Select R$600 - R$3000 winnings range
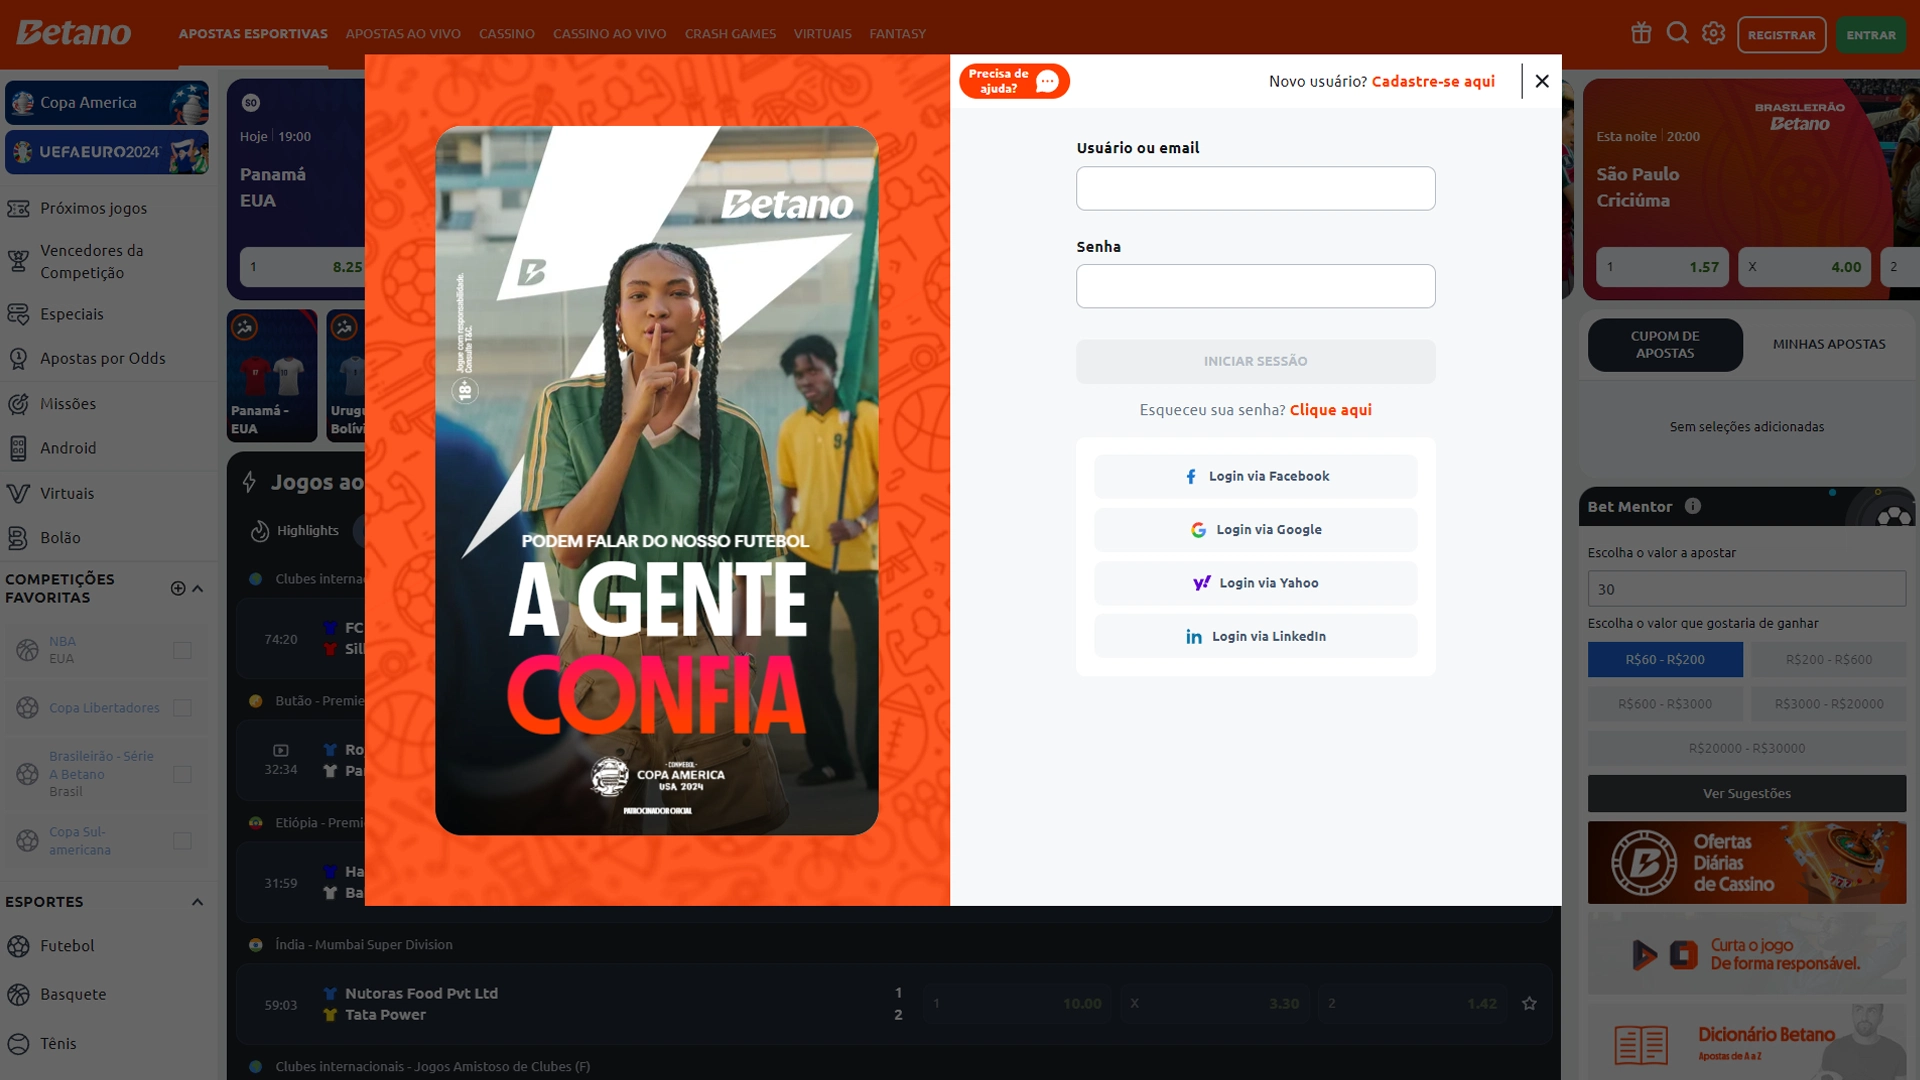 pos(1665,704)
